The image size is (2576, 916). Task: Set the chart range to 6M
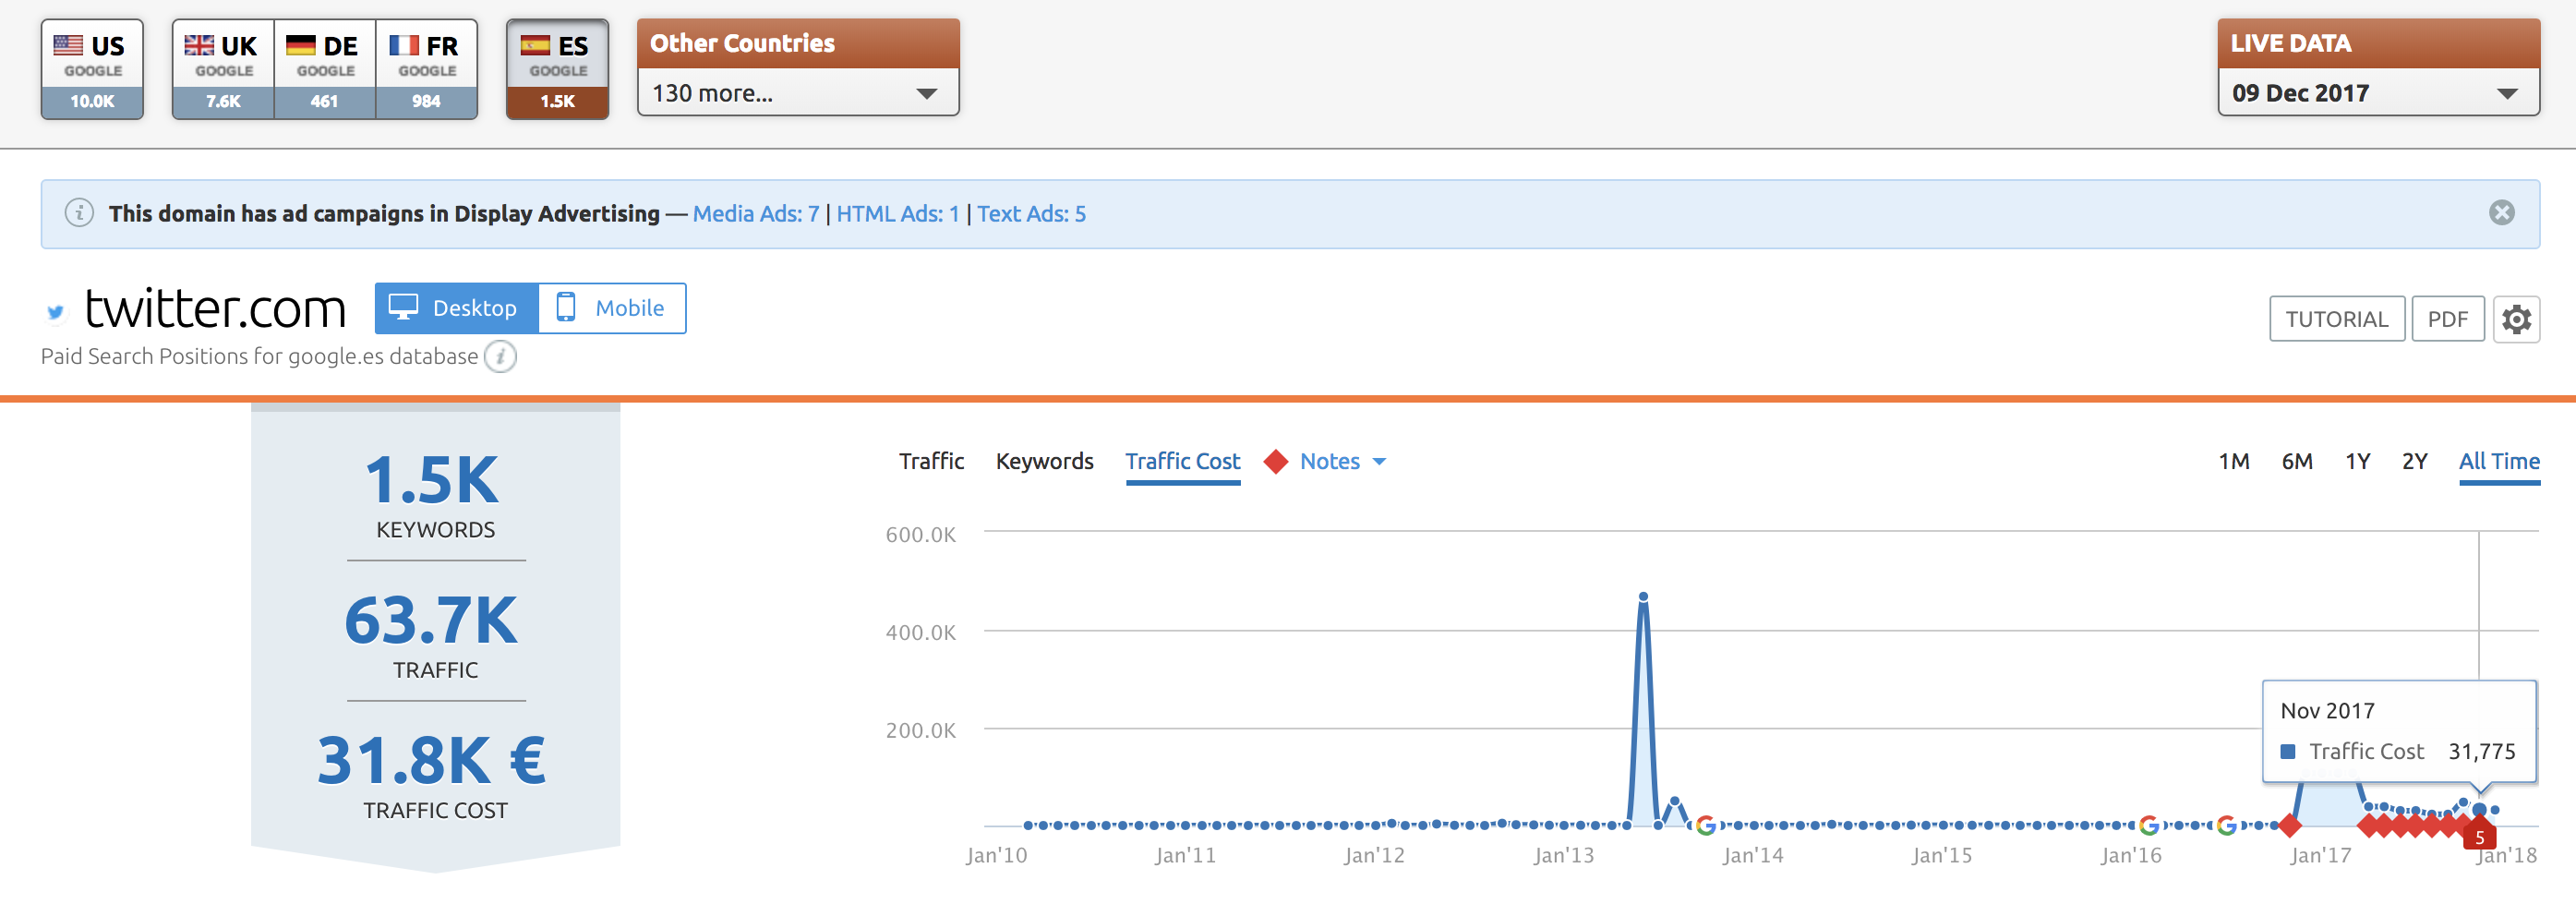click(2297, 461)
